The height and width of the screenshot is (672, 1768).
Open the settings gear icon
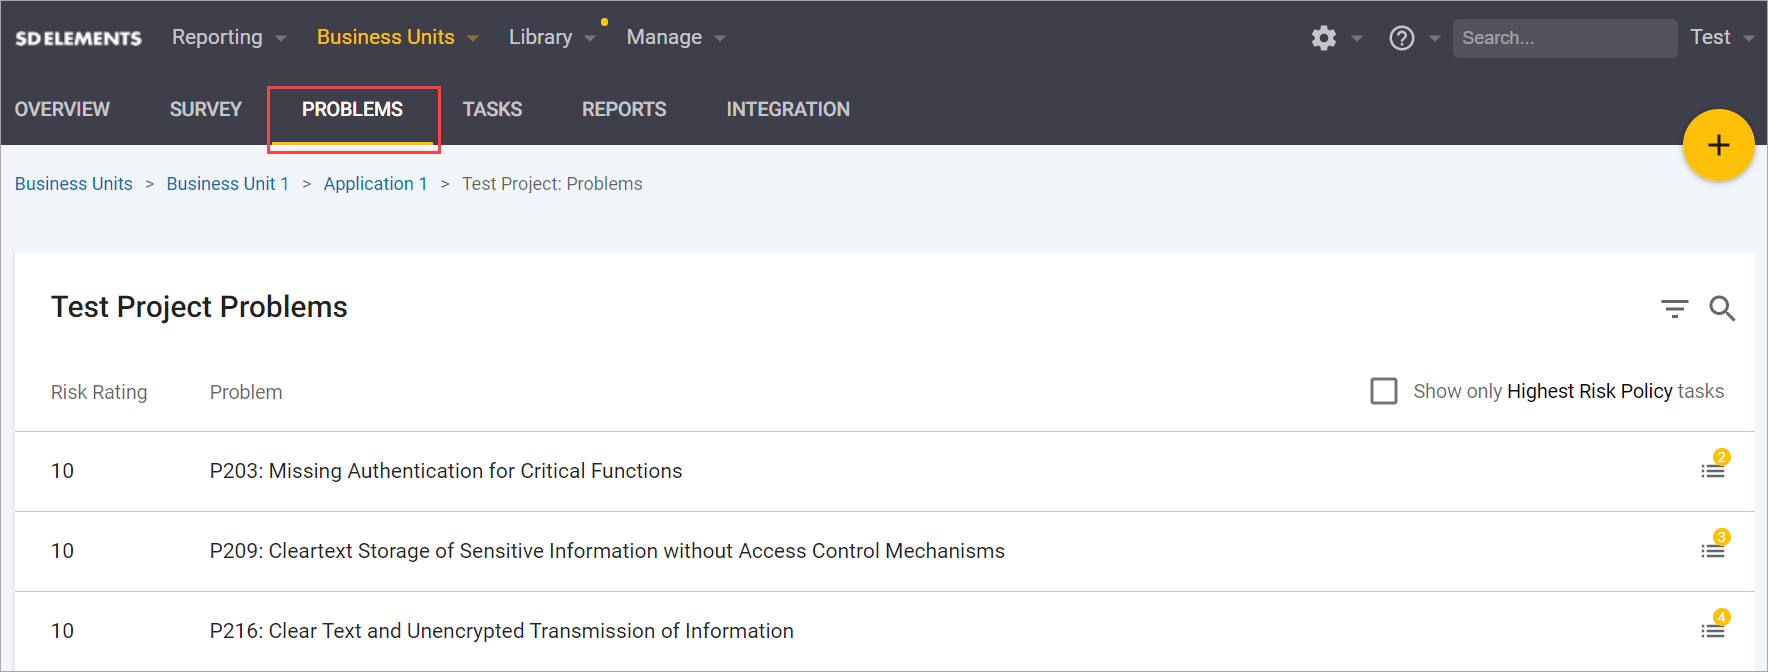click(1324, 38)
